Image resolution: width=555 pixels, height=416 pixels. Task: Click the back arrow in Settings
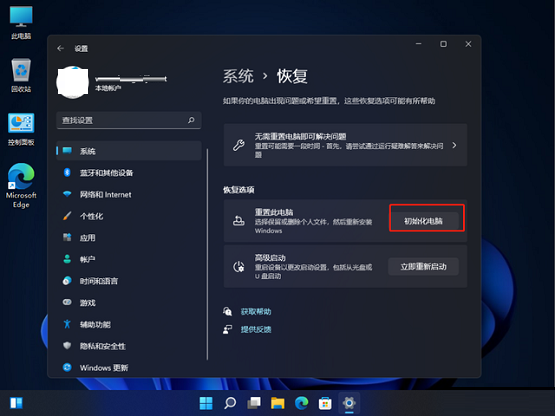61,49
